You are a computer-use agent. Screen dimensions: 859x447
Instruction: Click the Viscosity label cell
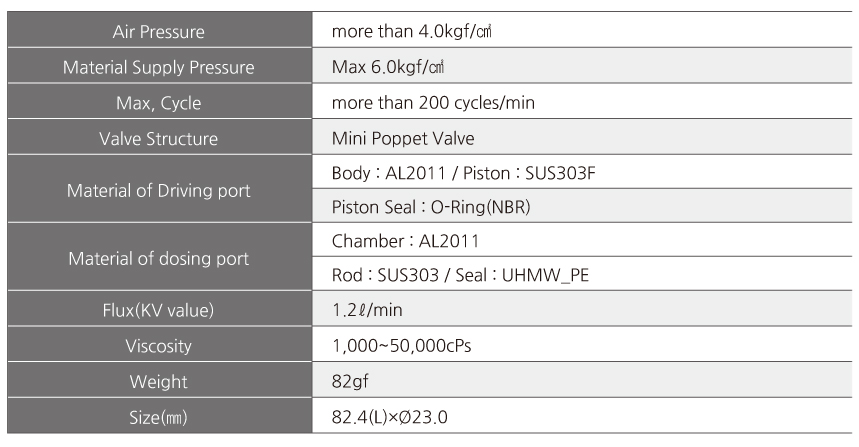(x=159, y=344)
